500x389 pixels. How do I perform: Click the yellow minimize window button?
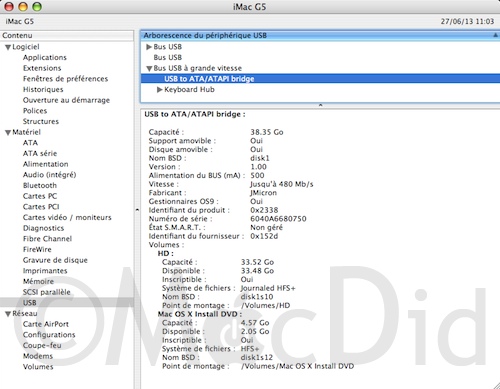[23, 7]
